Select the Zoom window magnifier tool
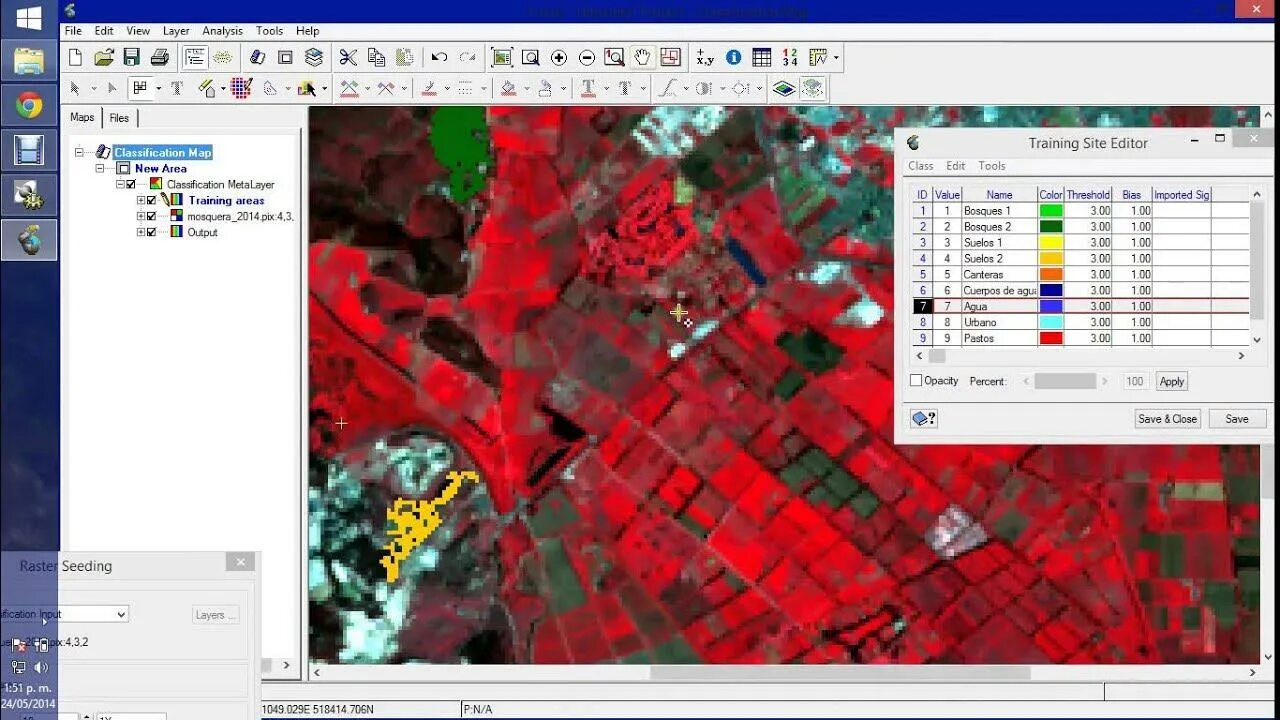 [x=530, y=58]
